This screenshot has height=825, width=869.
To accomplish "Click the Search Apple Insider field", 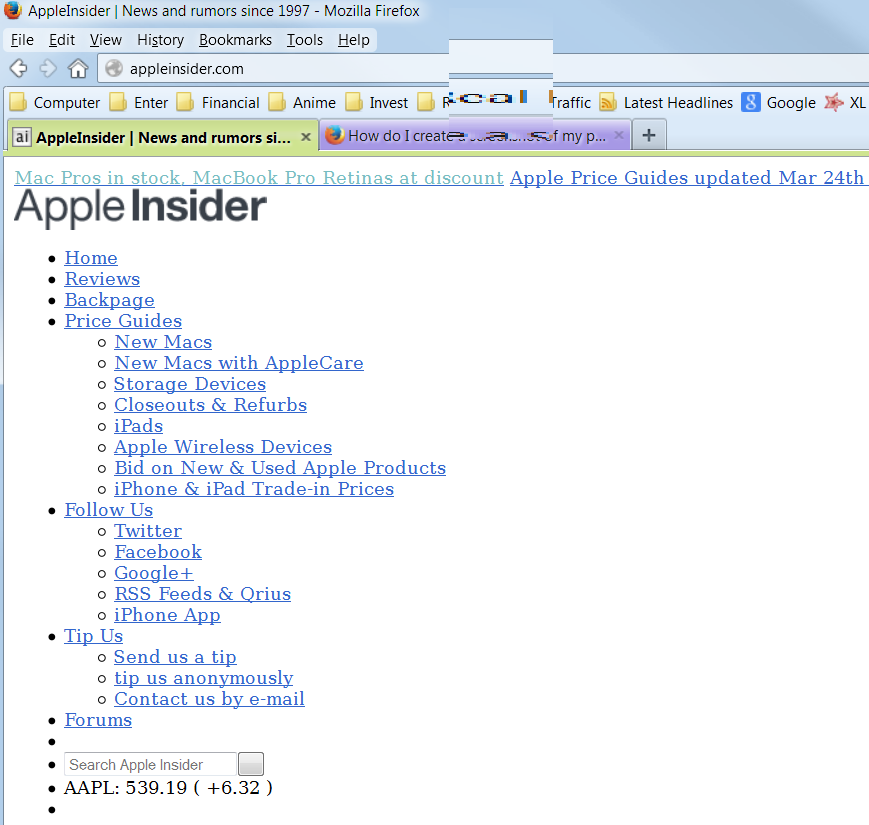I will (150, 765).
